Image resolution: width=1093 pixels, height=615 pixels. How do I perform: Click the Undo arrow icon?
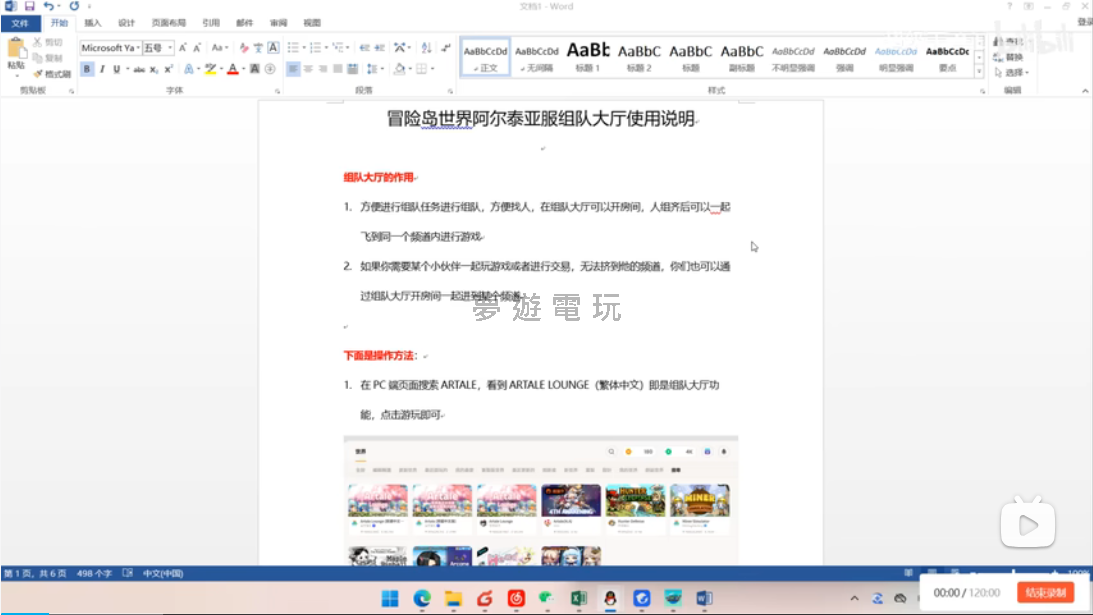click(49, 6)
